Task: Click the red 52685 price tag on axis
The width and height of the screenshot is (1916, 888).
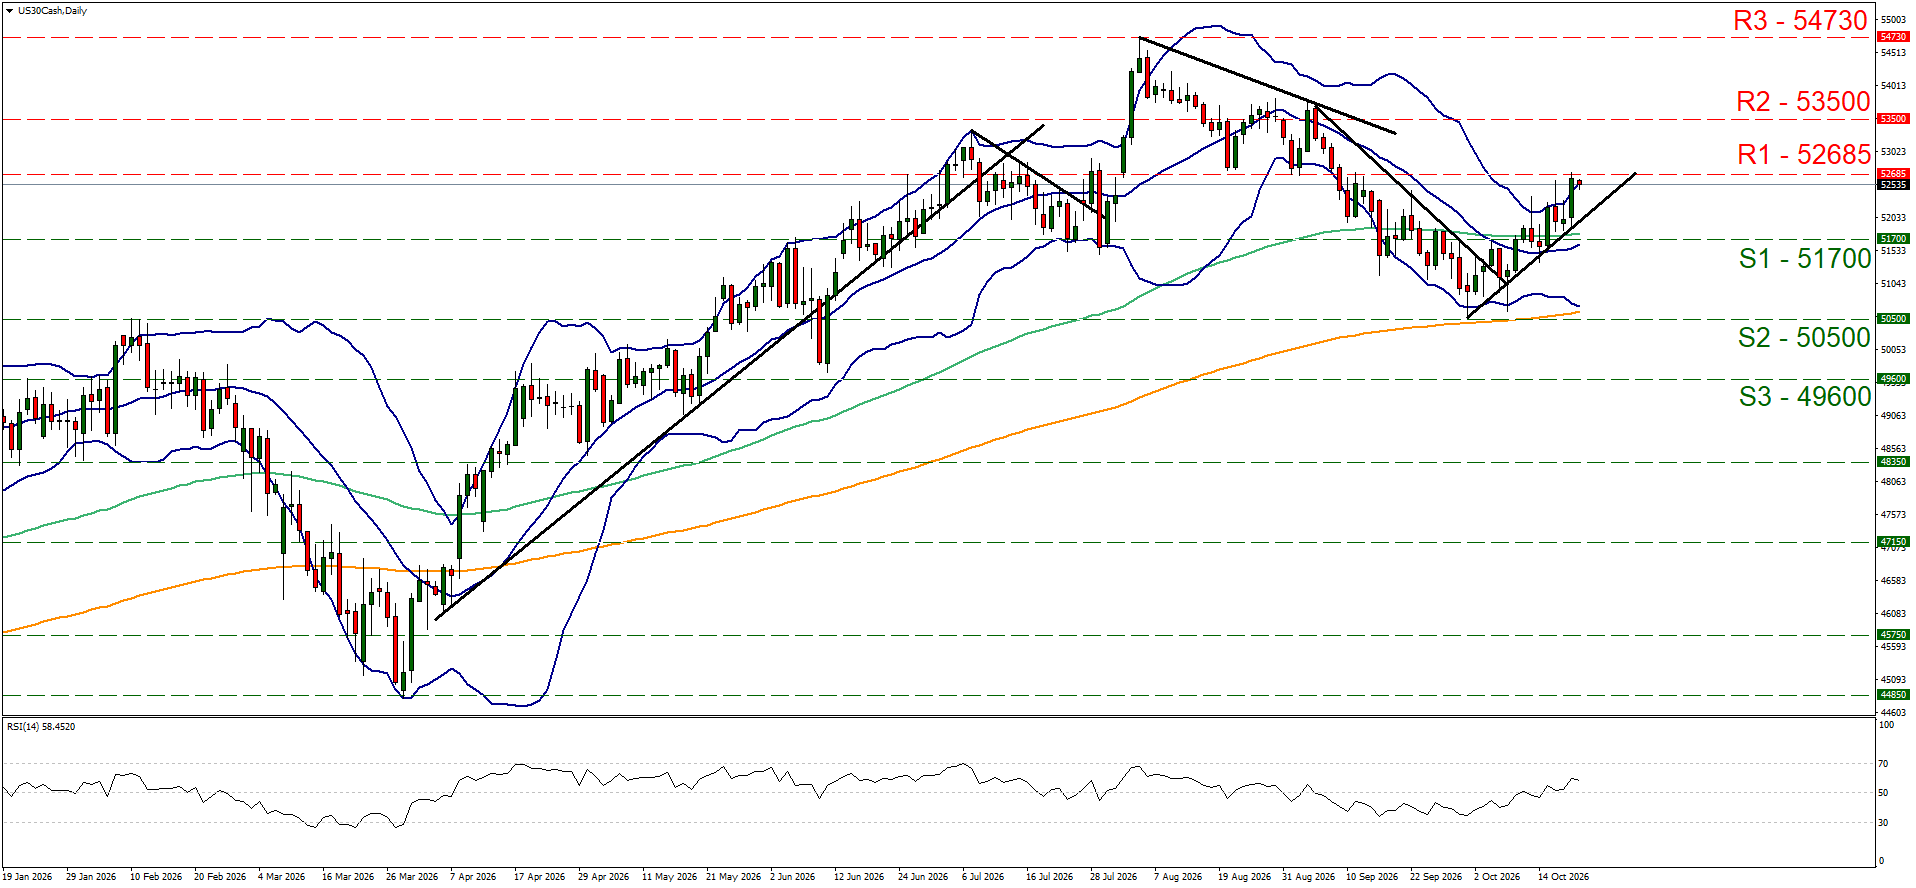Action: (1894, 174)
